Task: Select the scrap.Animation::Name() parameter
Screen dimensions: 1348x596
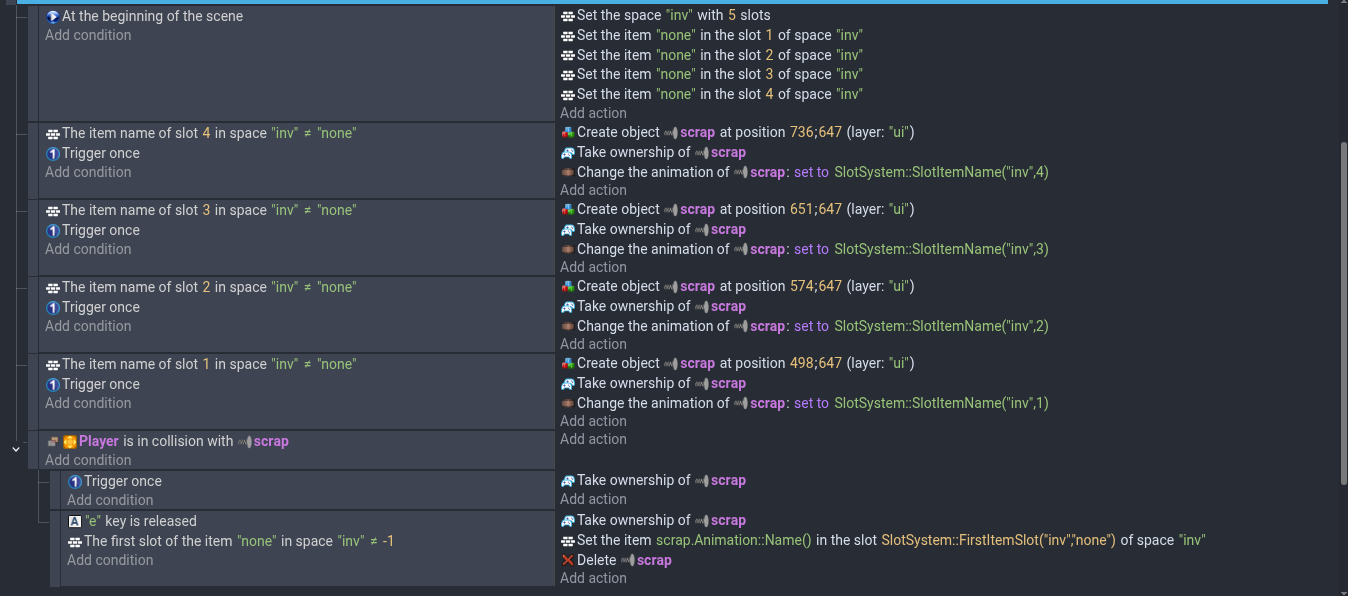Action: 733,540
